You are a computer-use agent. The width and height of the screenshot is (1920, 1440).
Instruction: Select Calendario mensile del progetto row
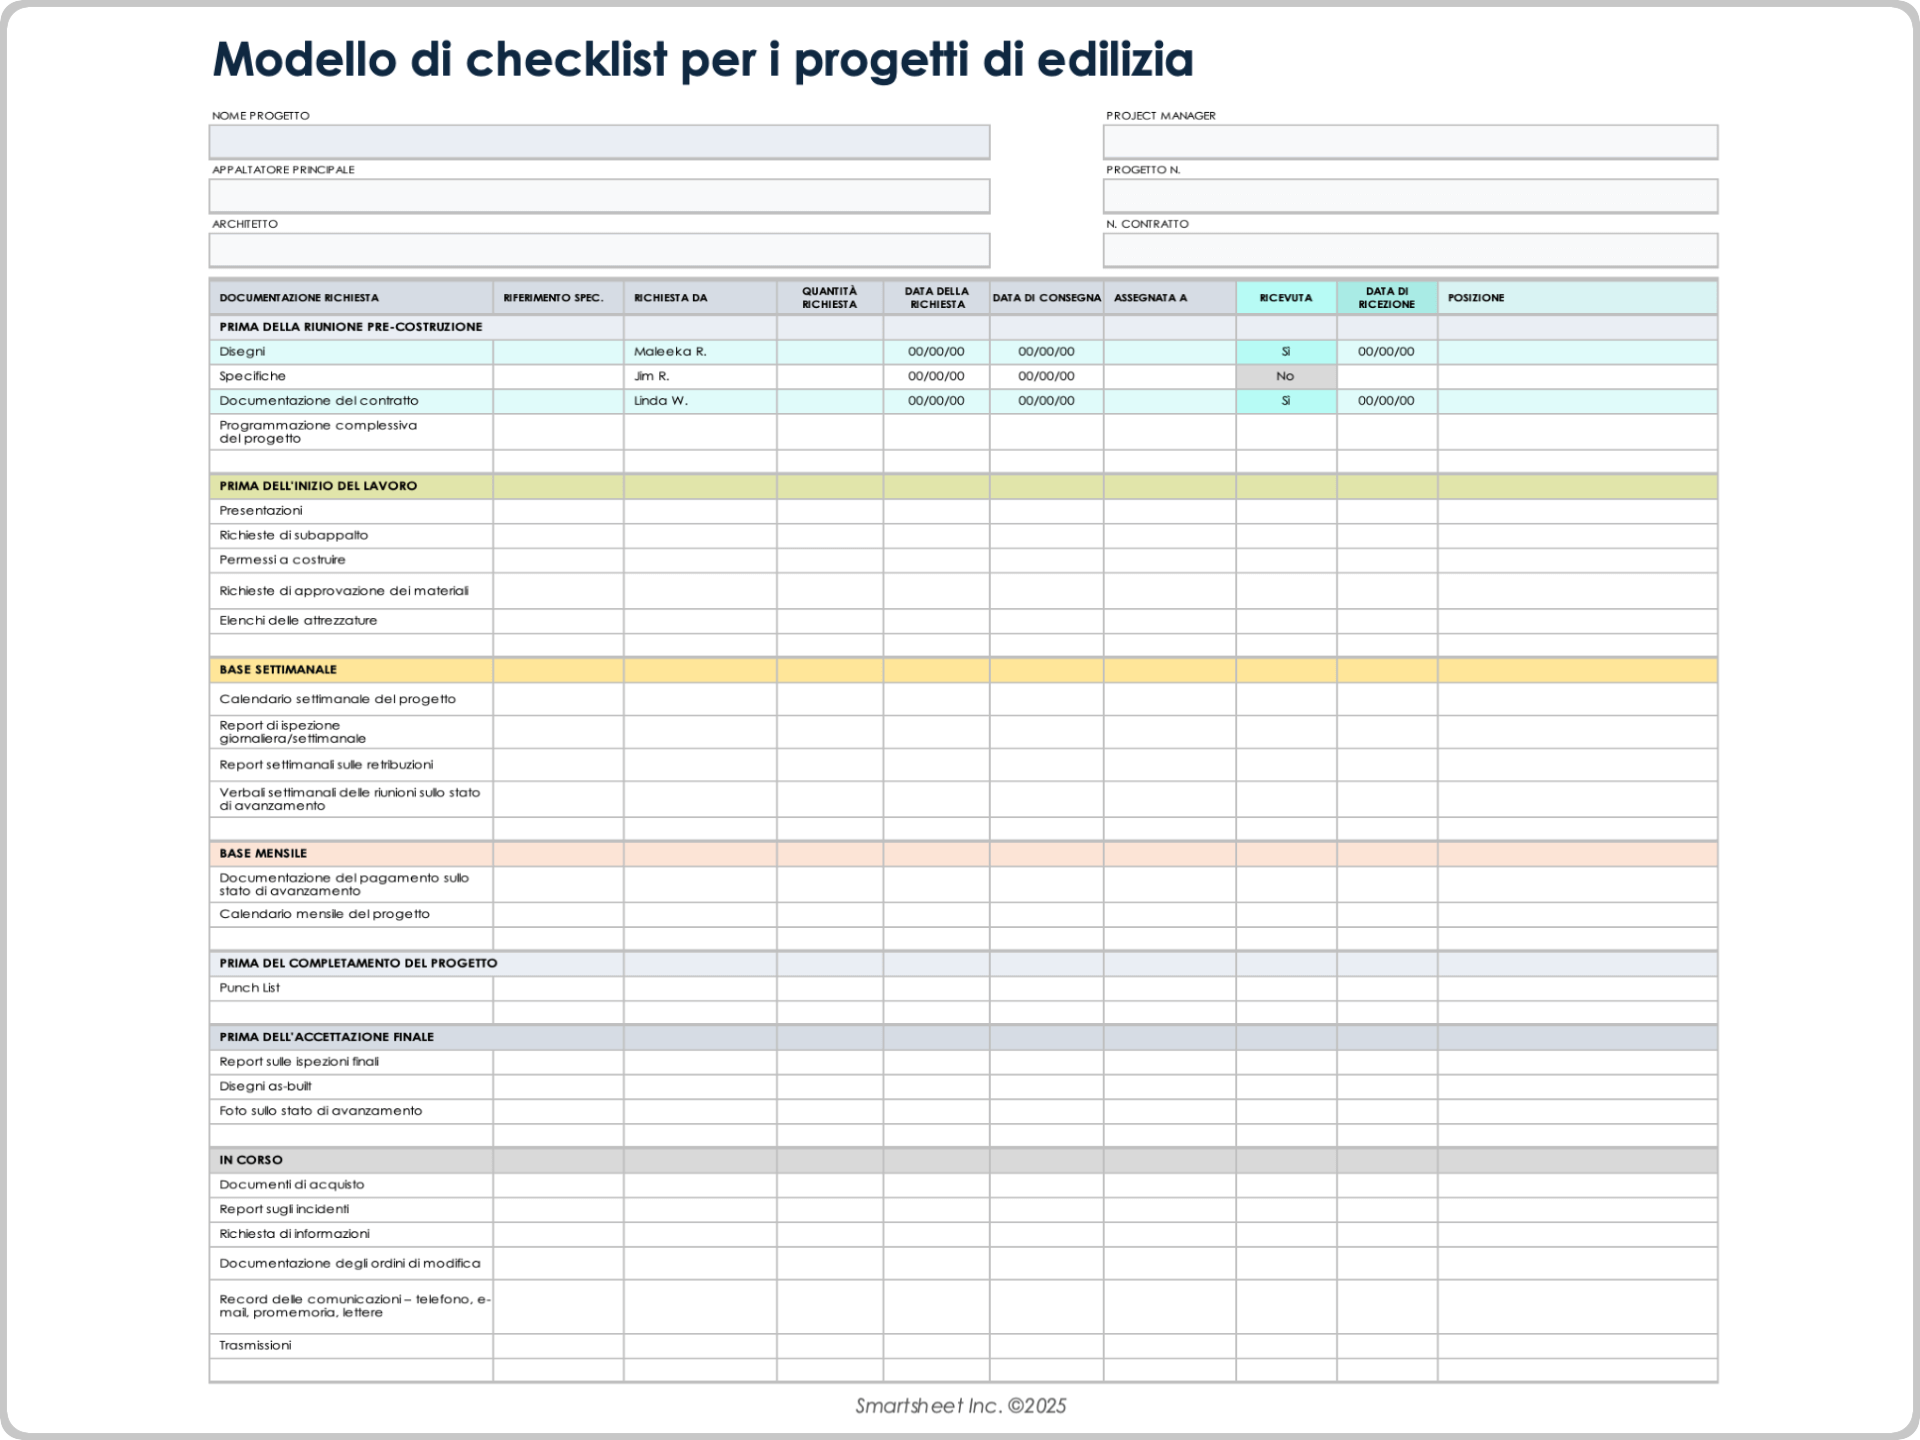tap(963, 914)
